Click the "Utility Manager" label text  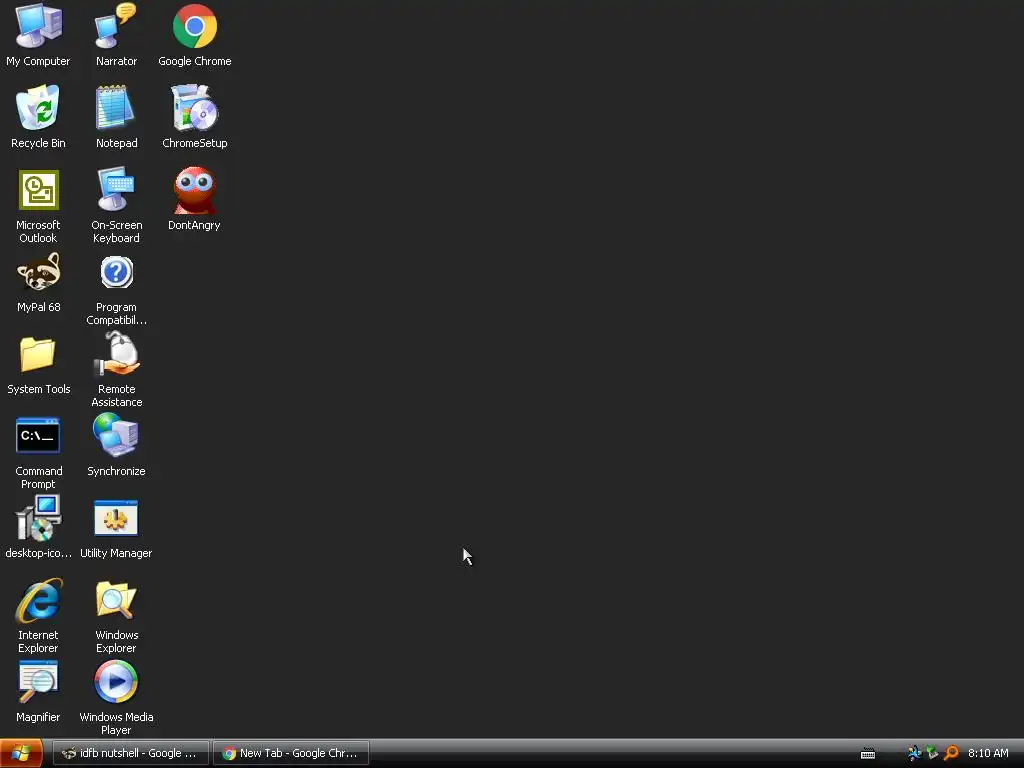tap(116, 553)
